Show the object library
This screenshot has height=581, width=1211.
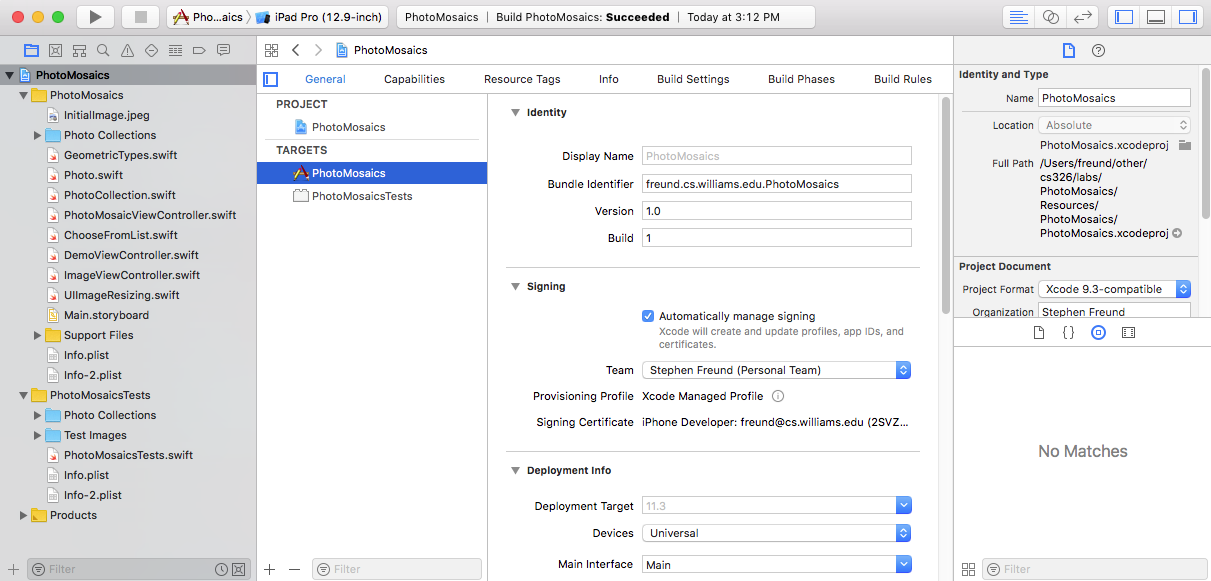pyautogui.click(x=1098, y=333)
